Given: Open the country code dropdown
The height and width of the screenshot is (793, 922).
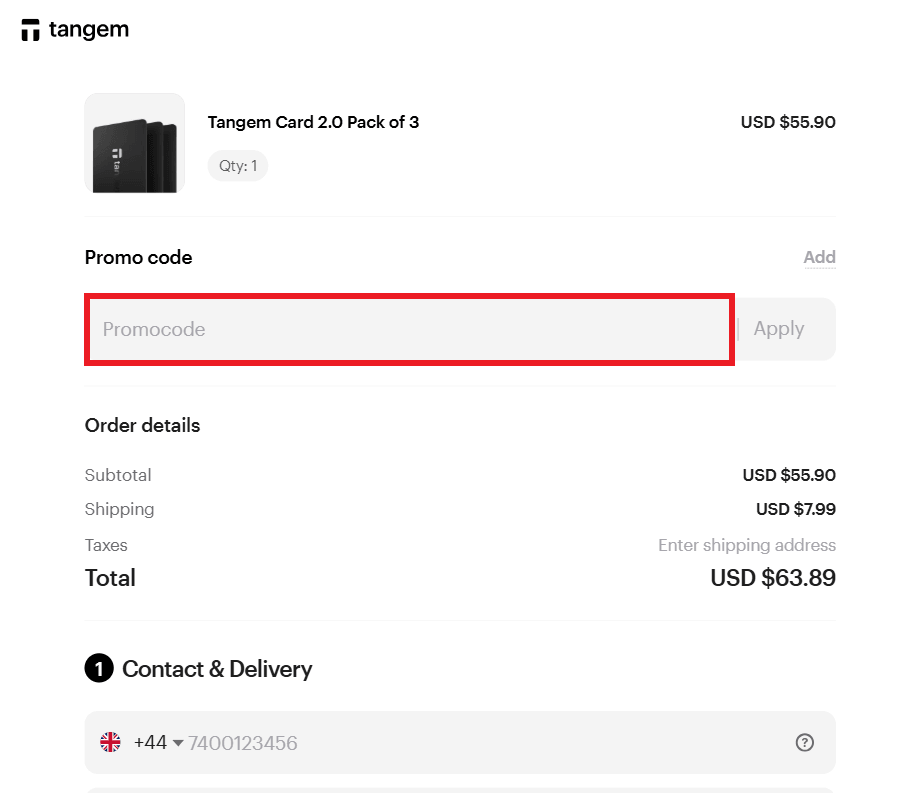Looking at the screenshot, I should (178, 742).
